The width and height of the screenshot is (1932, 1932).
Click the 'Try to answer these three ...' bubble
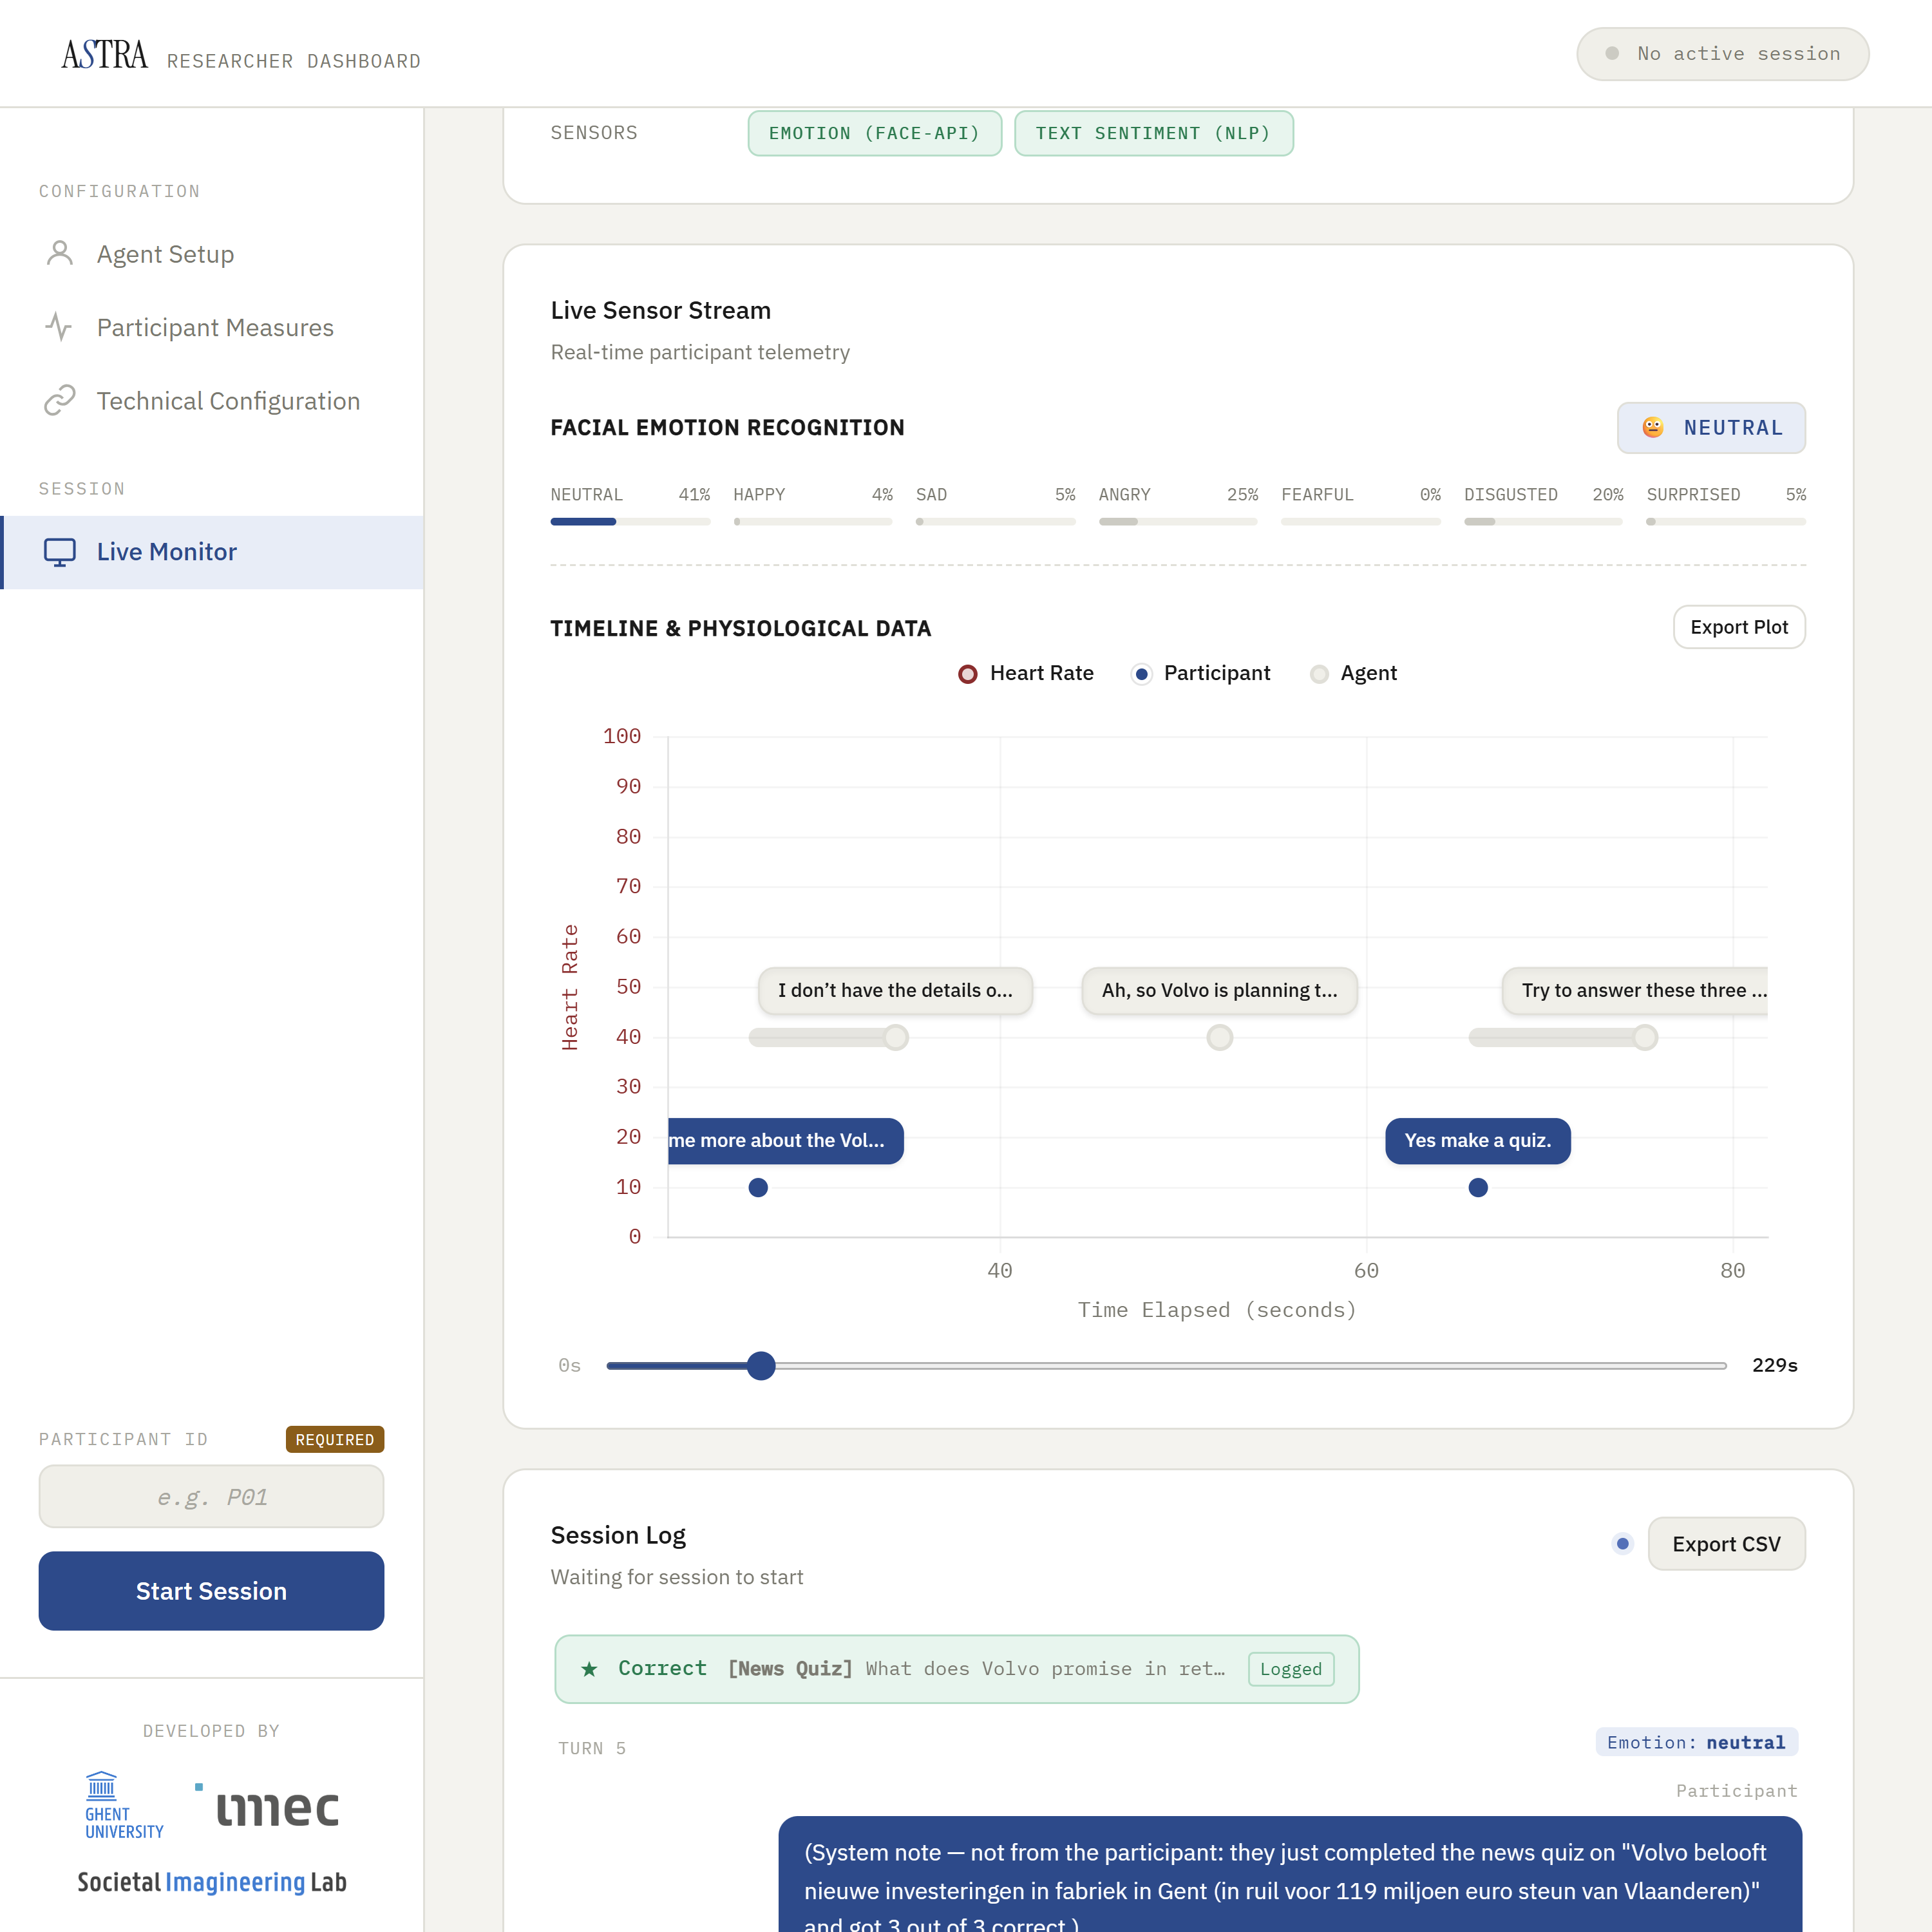[1635, 991]
